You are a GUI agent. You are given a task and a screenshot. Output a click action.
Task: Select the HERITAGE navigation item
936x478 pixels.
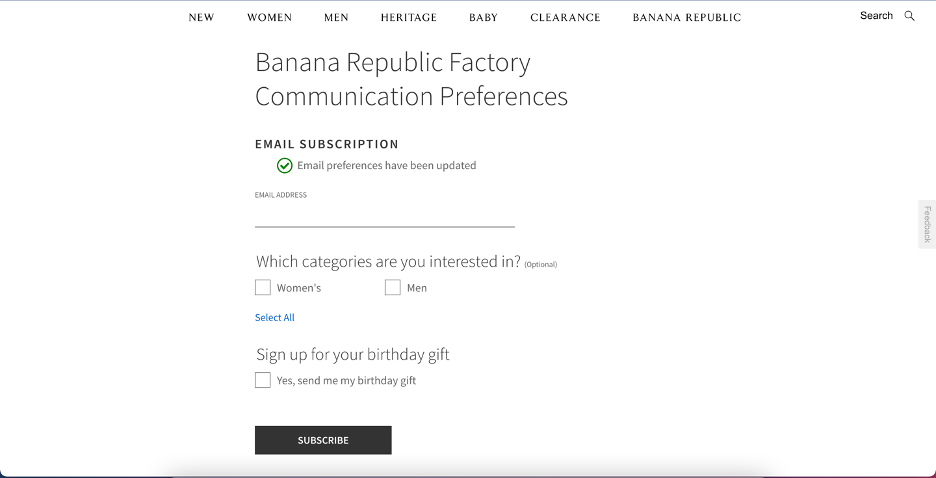click(x=408, y=17)
